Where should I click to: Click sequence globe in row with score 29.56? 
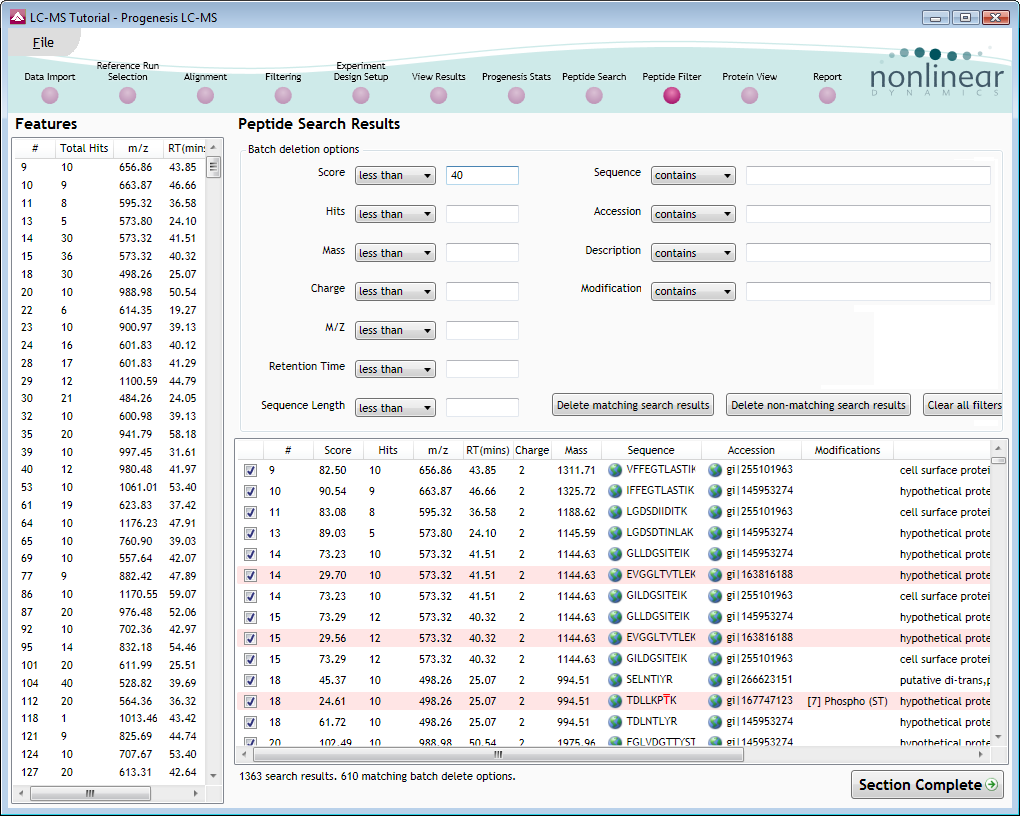click(x=615, y=638)
